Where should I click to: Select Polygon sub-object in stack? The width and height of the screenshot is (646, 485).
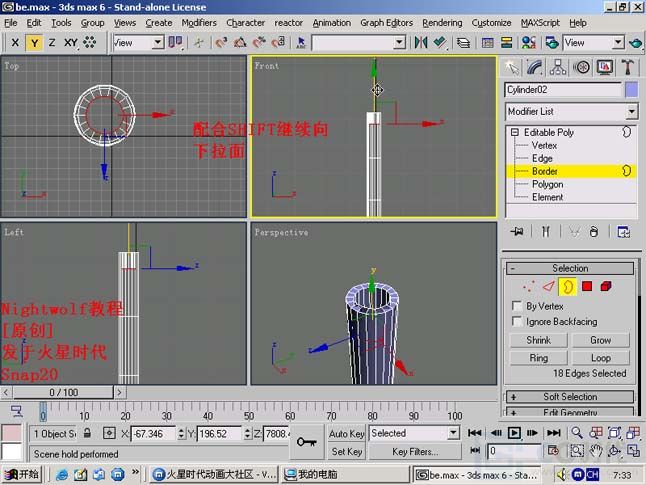click(547, 184)
